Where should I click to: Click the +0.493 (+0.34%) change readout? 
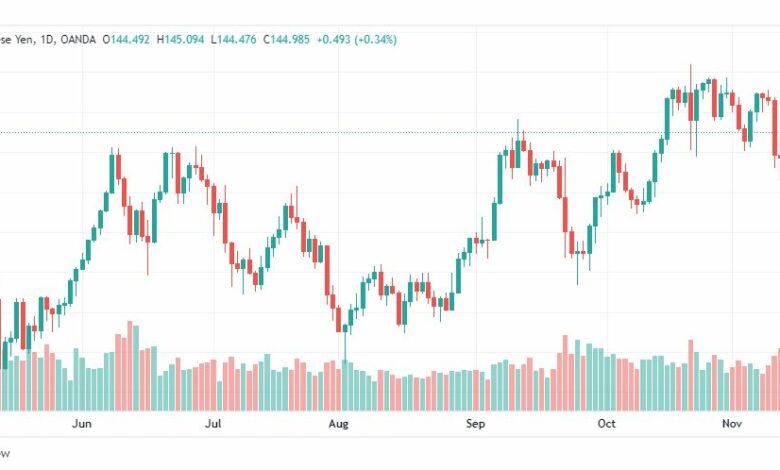coord(357,39)
